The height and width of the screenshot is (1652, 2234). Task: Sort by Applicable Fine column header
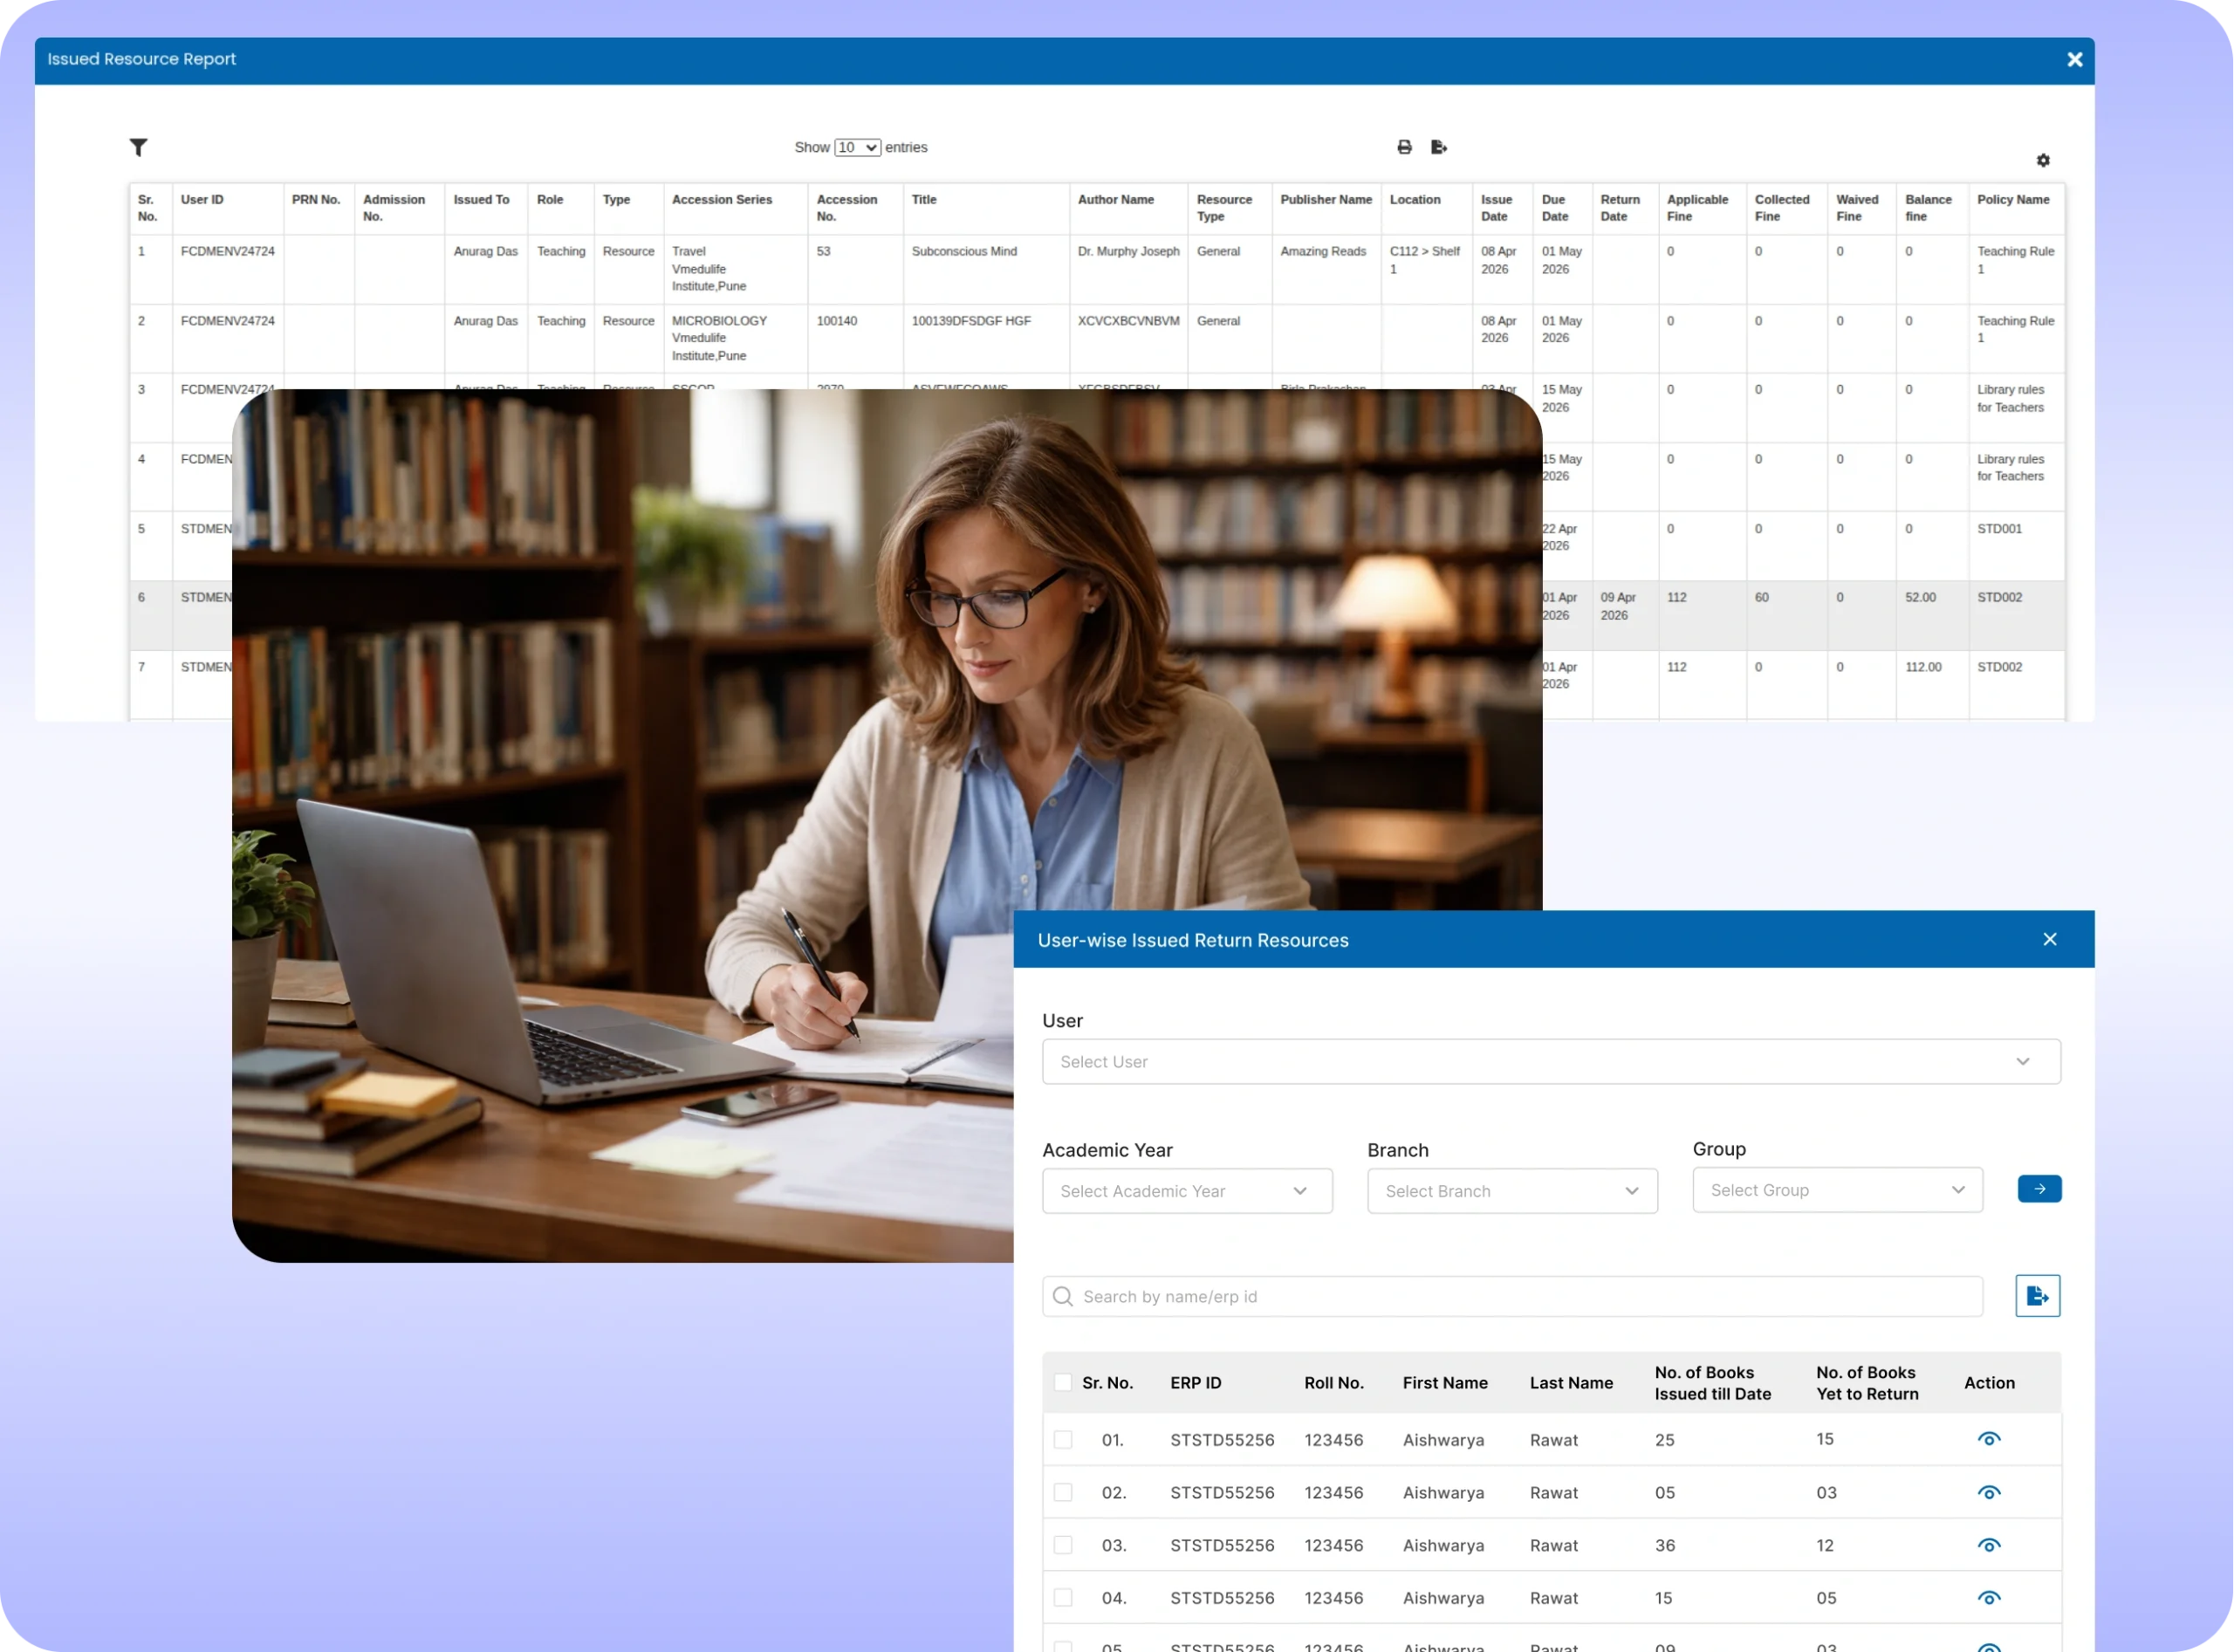[x=1697, y=208]
